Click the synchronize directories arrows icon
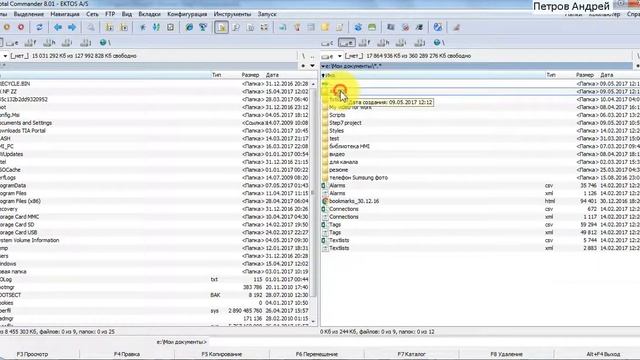Viewport: 640px width, 360px height. pos(156,27)
